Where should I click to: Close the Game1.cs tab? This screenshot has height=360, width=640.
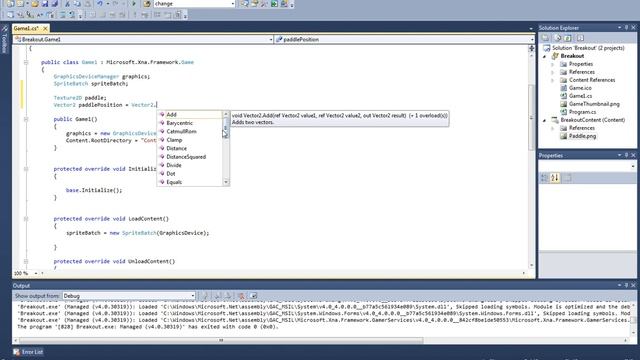[45, 28]
